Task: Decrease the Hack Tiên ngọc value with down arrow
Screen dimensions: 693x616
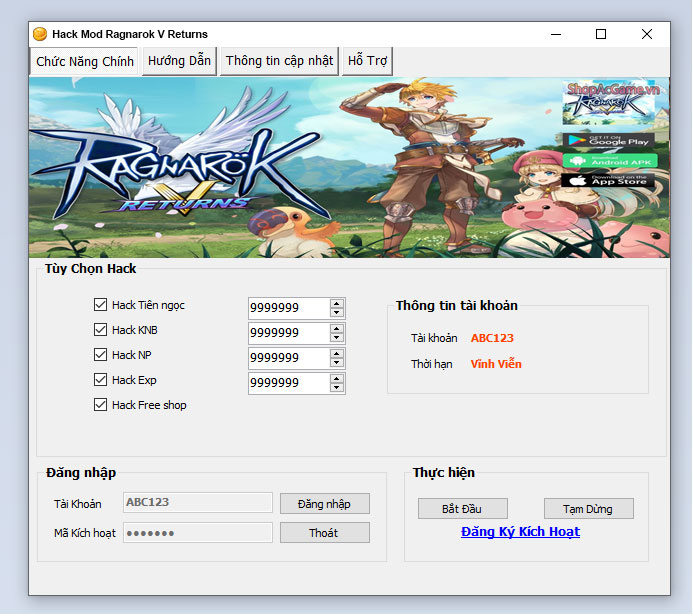Action: point(337,313)
